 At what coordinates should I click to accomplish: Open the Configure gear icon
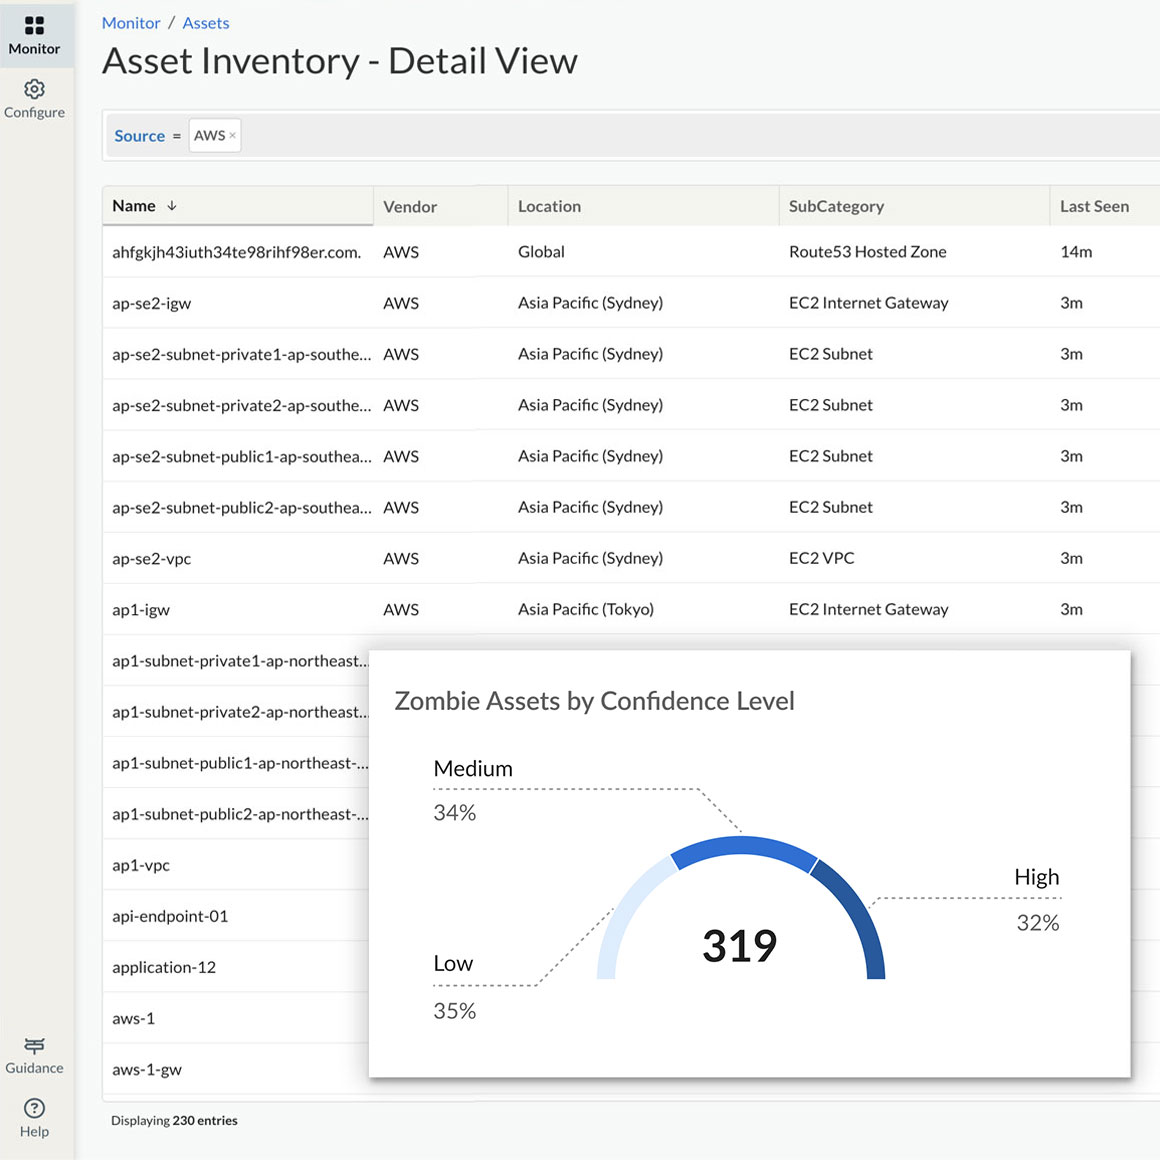[34, 89]
